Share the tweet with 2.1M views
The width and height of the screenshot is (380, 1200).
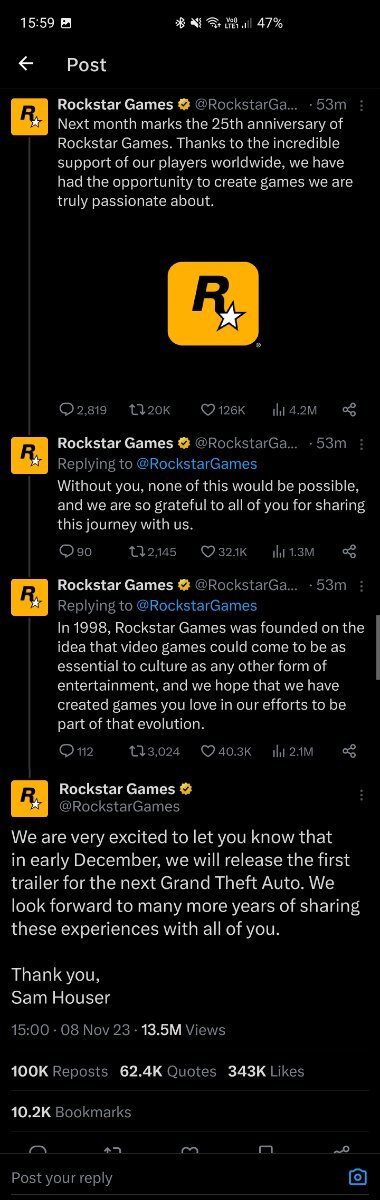[x=349, y=751]
